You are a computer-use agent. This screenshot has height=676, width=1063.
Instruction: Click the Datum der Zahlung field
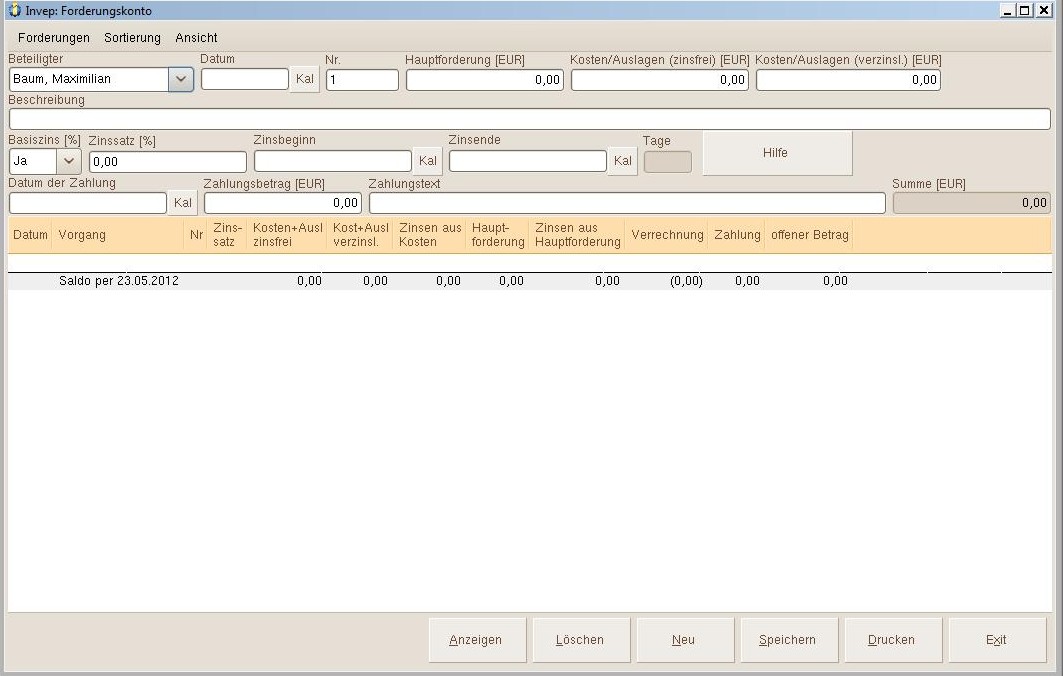pyautogui.click(x=88, y=203)
